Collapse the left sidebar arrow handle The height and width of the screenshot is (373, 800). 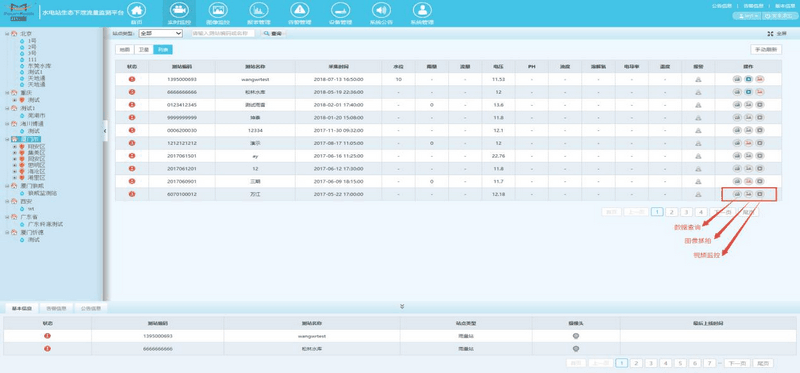(x=105, y=131)
